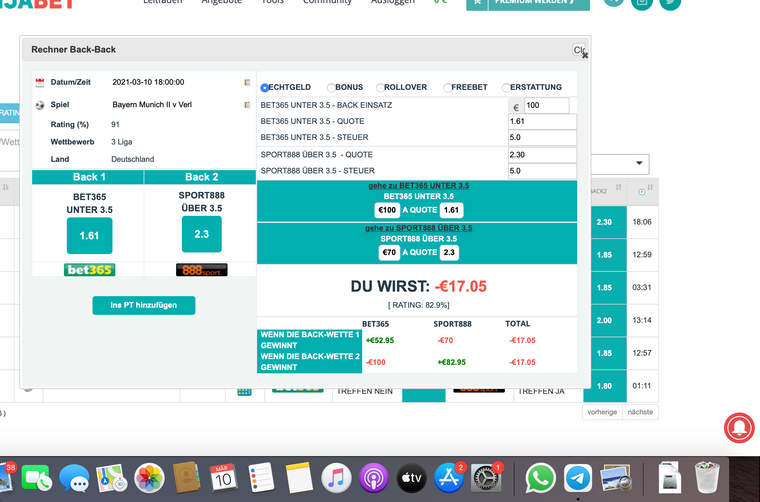760x502 pixels.
Task: Click the sort arrows in the BACK2 column header
Action: click(618, 188)
